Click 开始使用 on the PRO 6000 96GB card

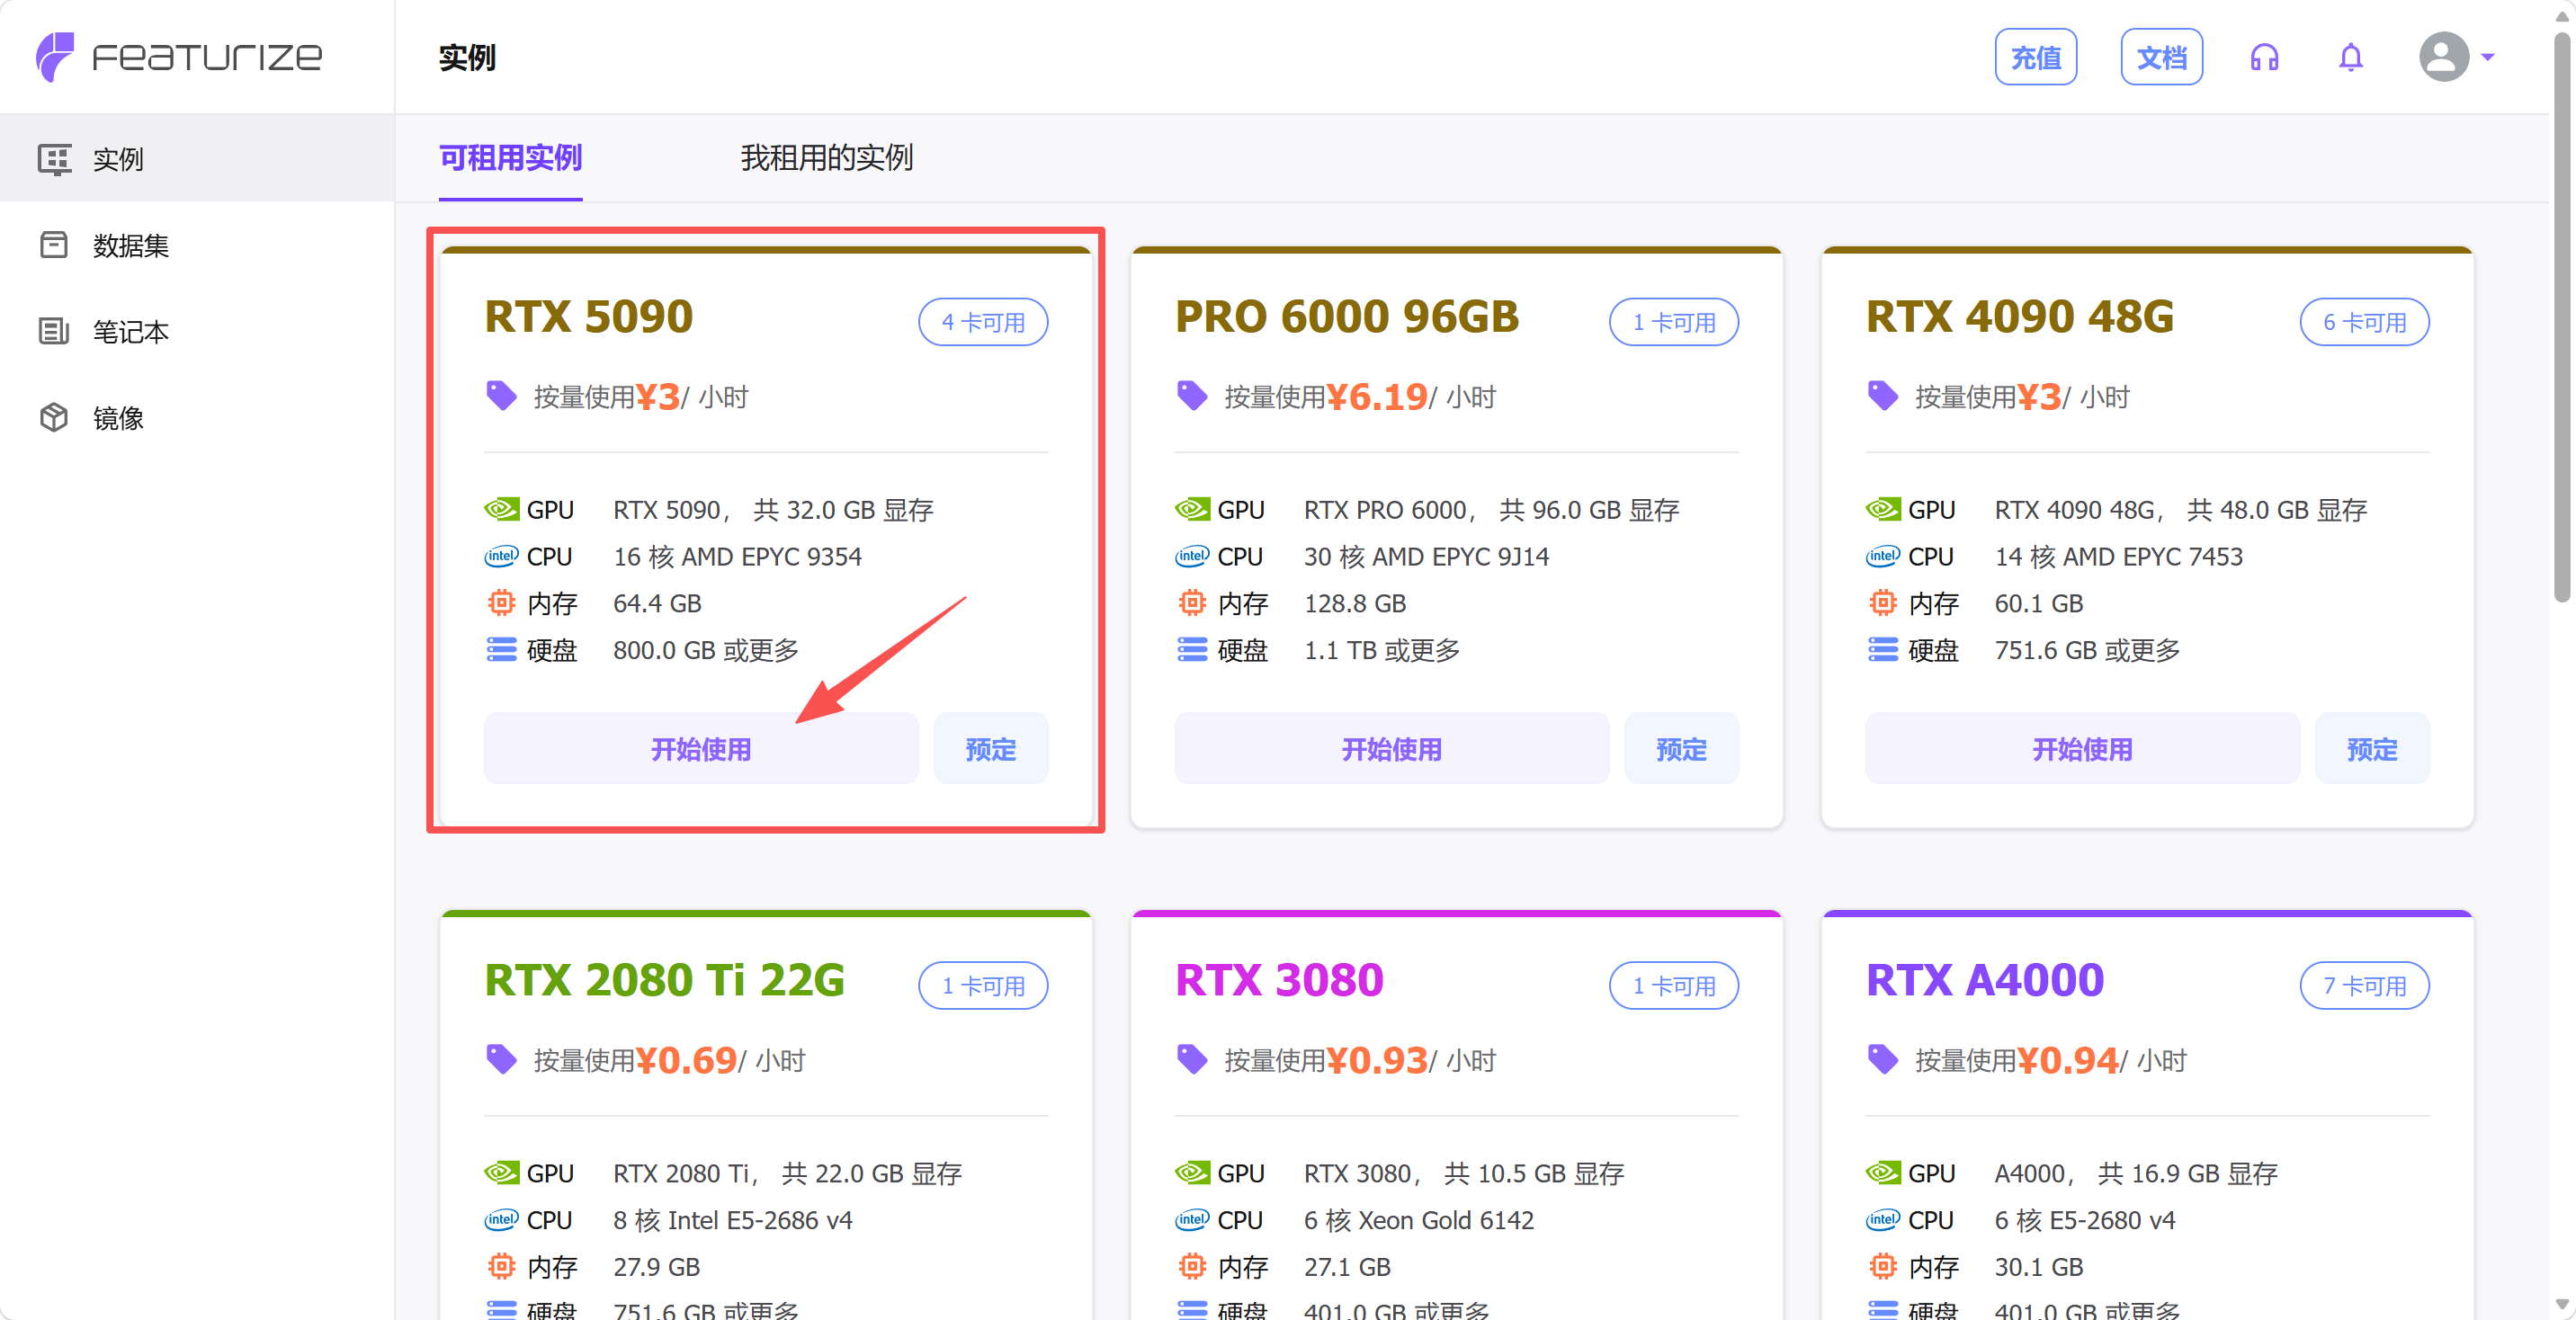tap(1391, 748)
